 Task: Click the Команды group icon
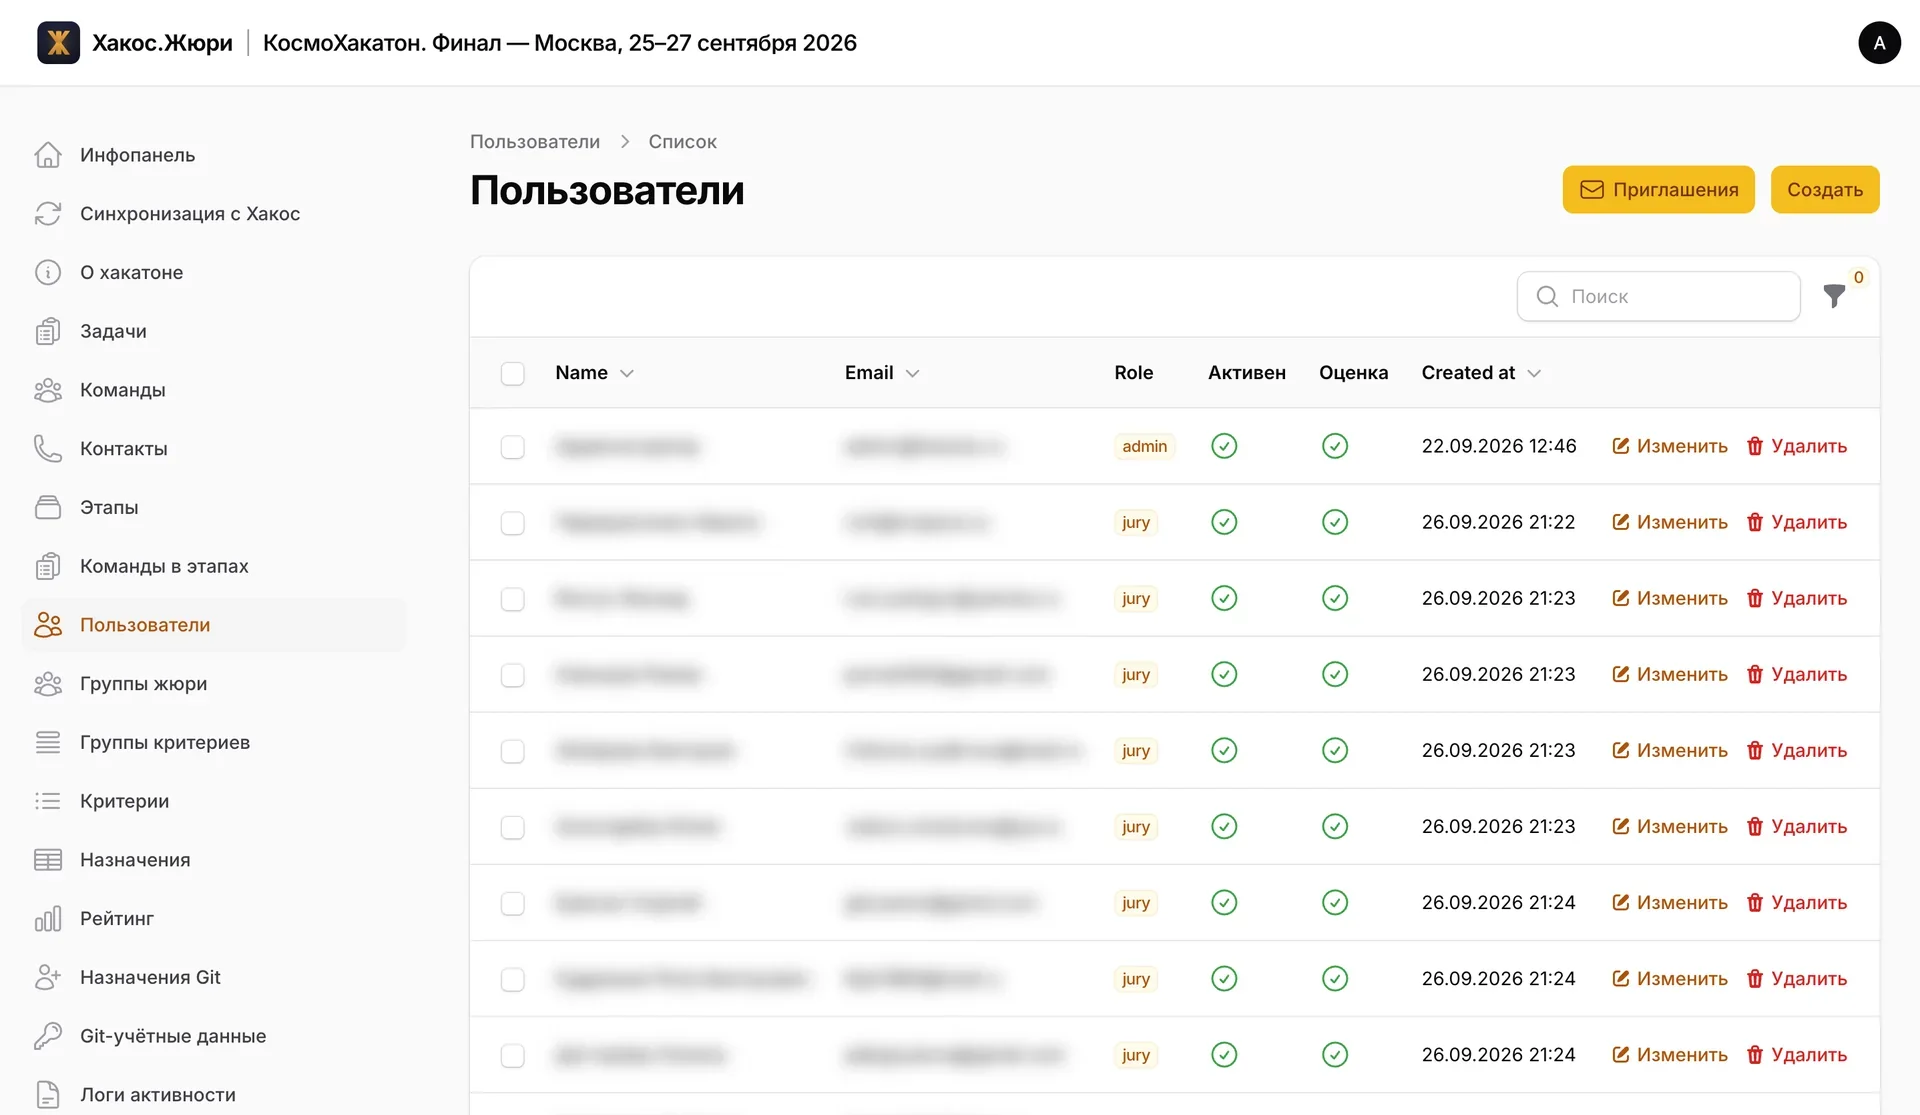(x=48, y=390)
